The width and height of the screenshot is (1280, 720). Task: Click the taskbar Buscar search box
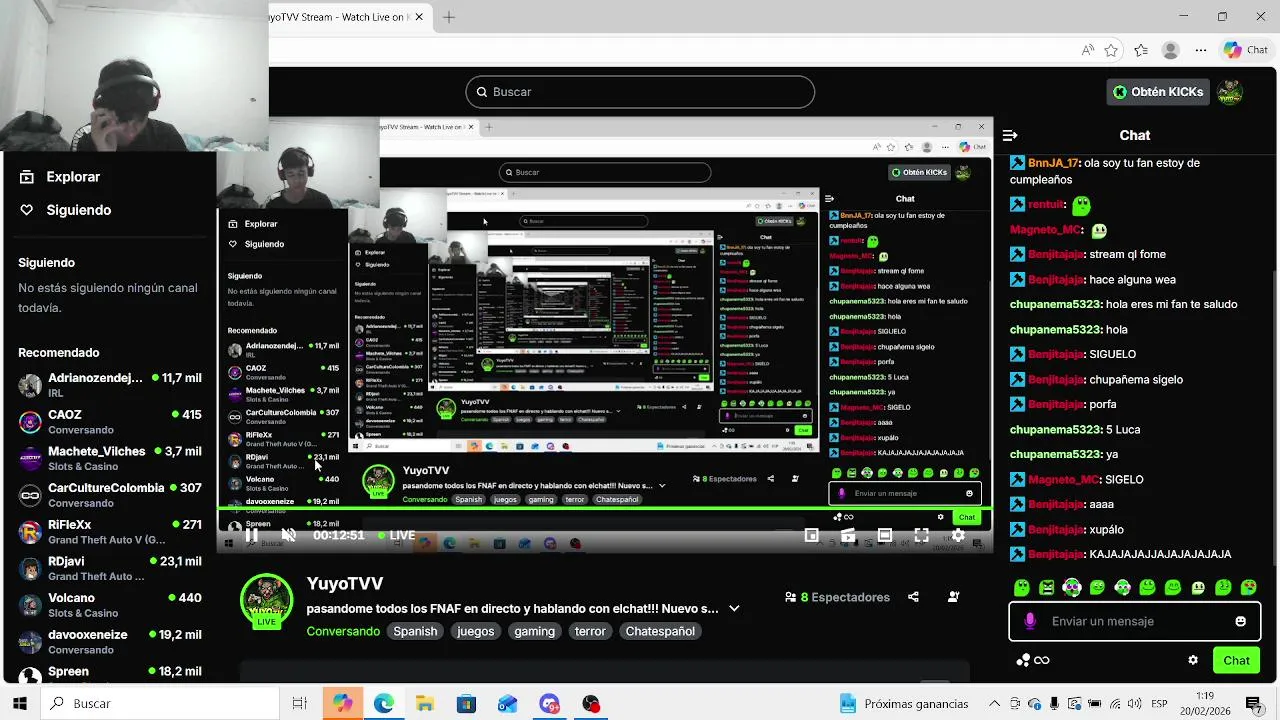[160, 703]
